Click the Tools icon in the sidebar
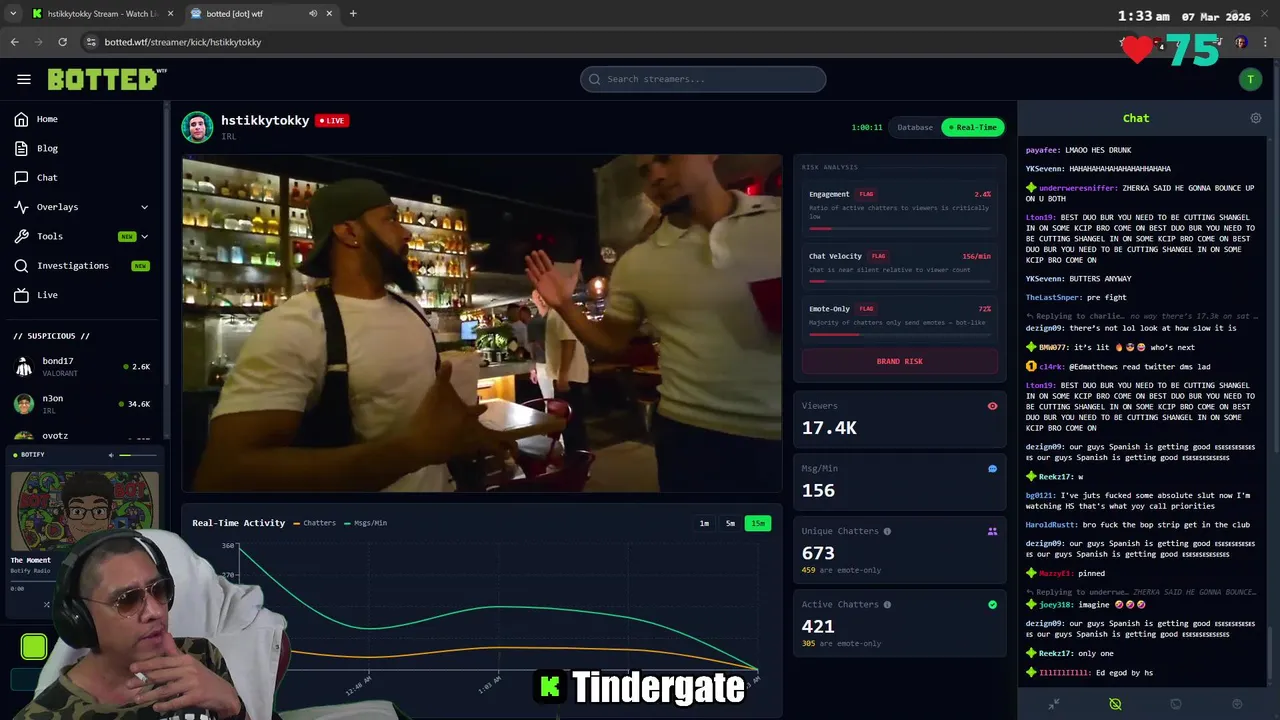The image size is (1280, 720). click(21, 236)
